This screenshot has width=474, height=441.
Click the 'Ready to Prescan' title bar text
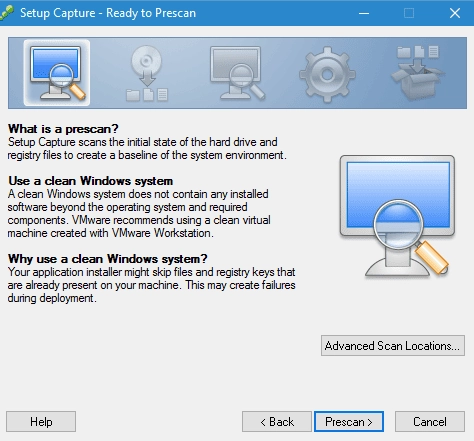tap(151, 13)
